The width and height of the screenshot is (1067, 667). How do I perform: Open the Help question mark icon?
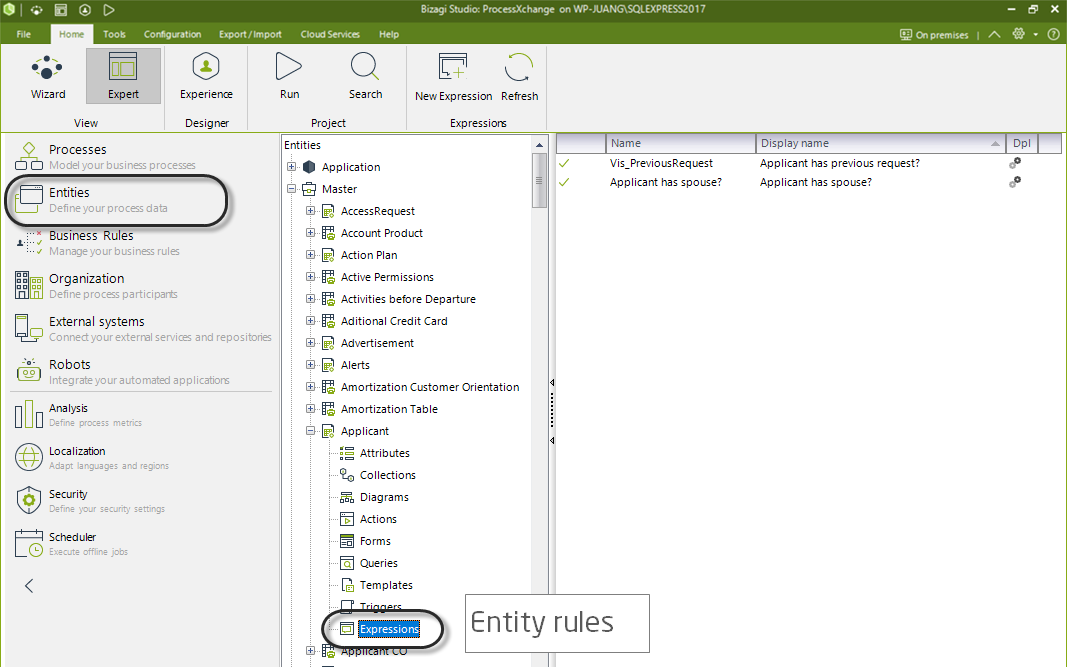point(1053,34)
